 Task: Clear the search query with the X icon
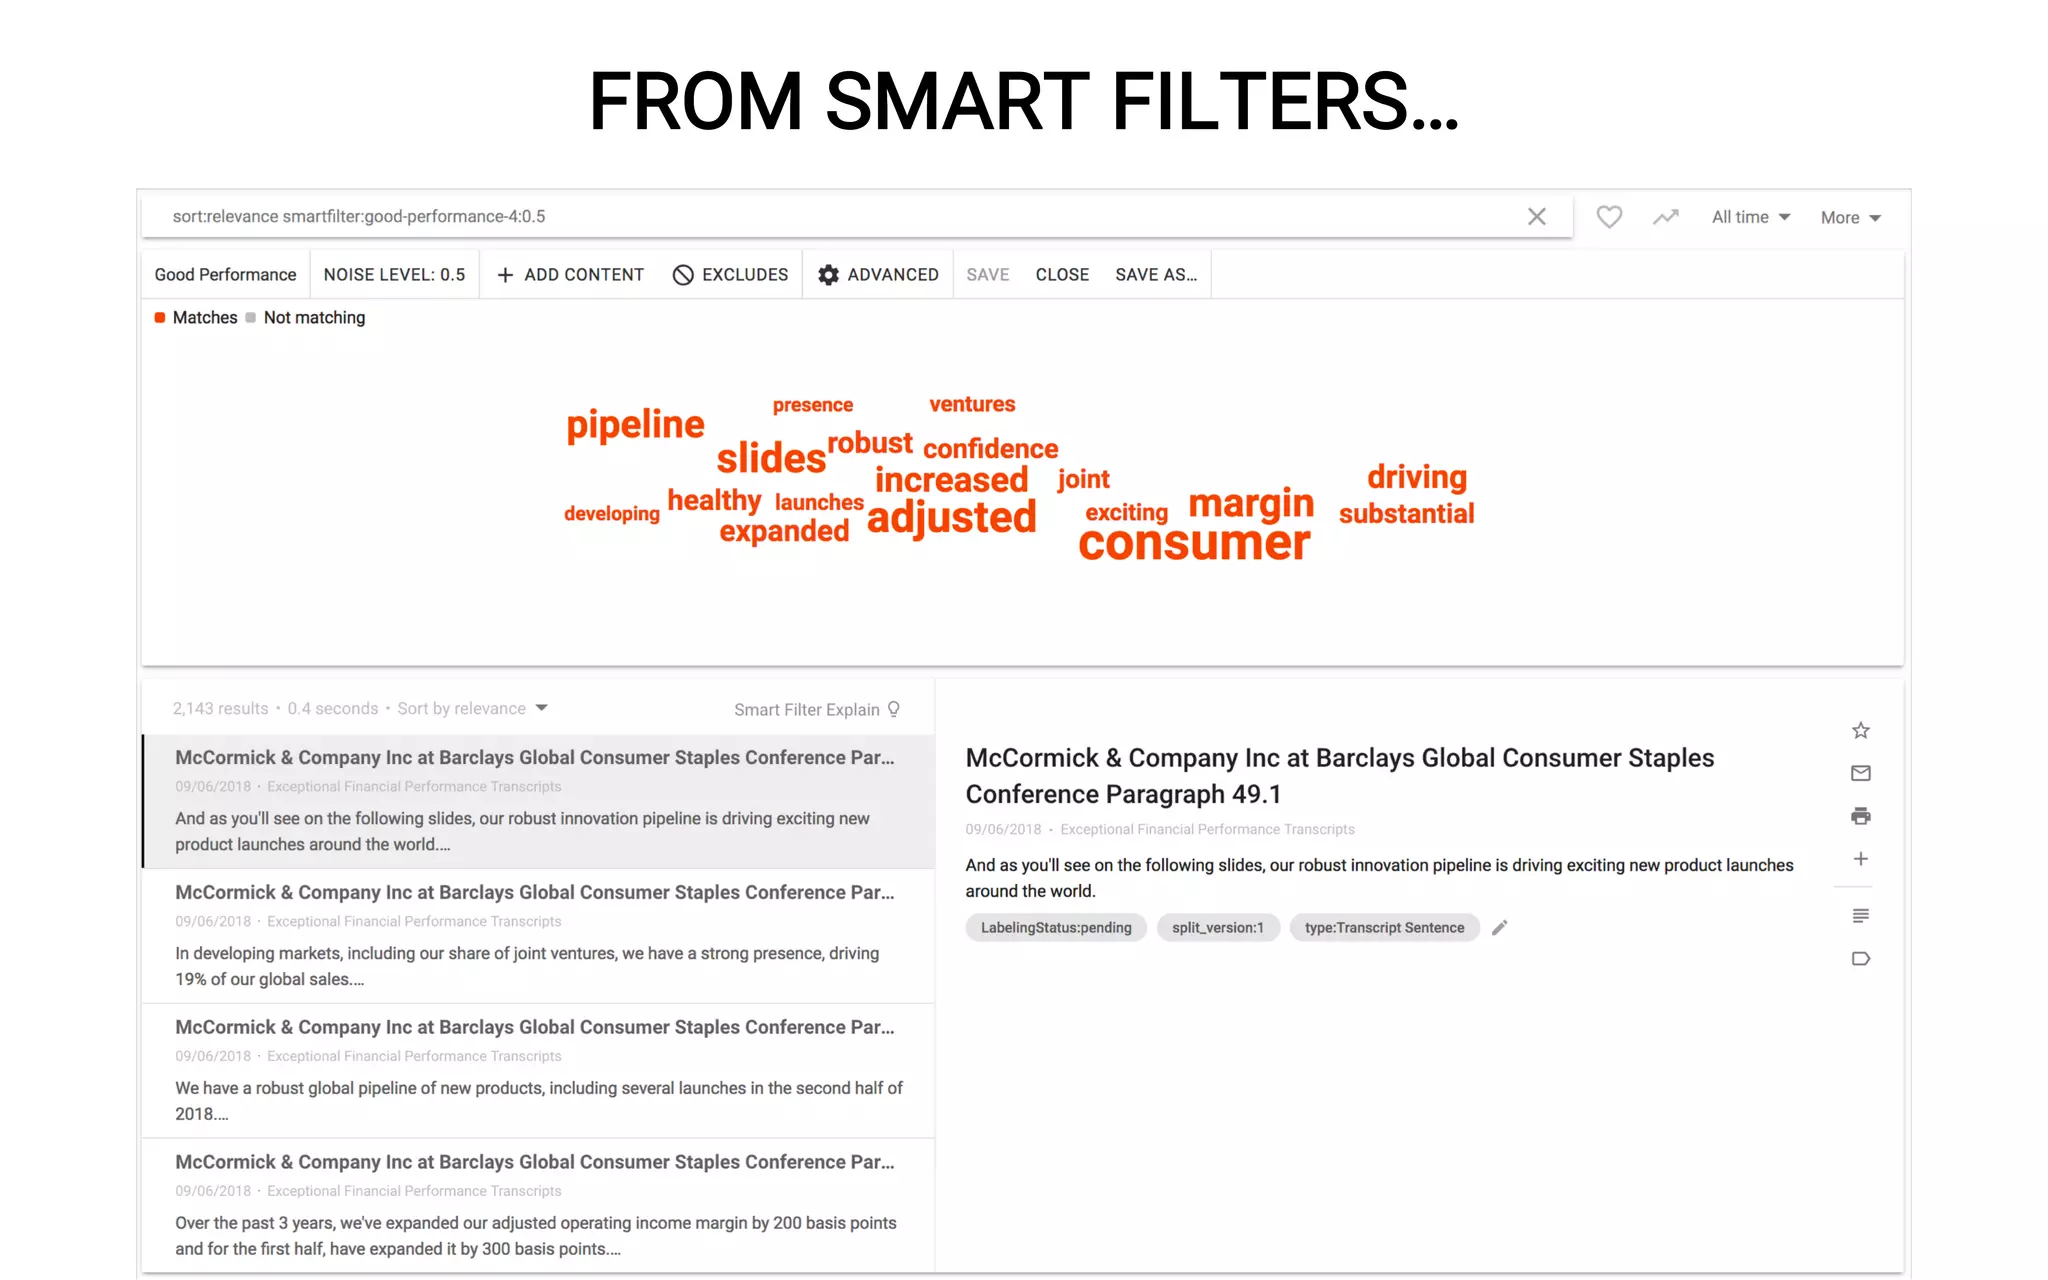coord(1537,216)
